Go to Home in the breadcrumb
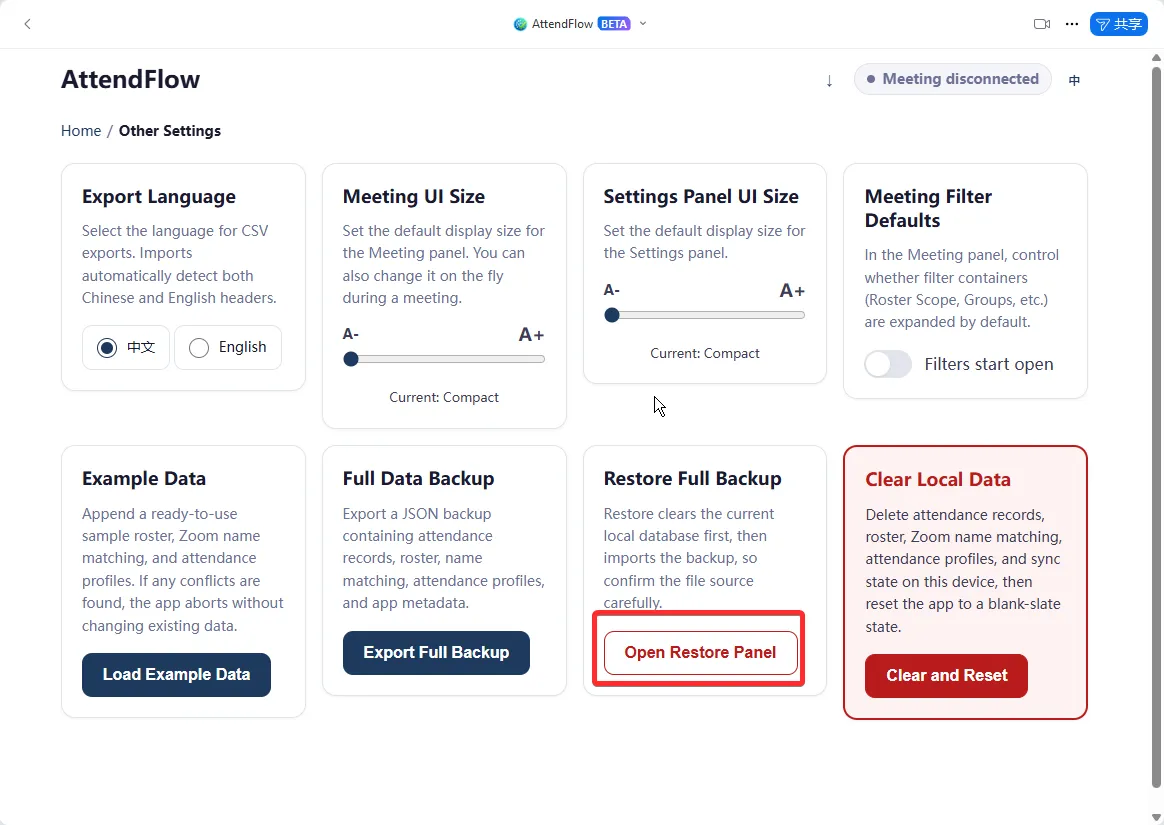Screen dimensions: 1164x825 pos(81,131)
